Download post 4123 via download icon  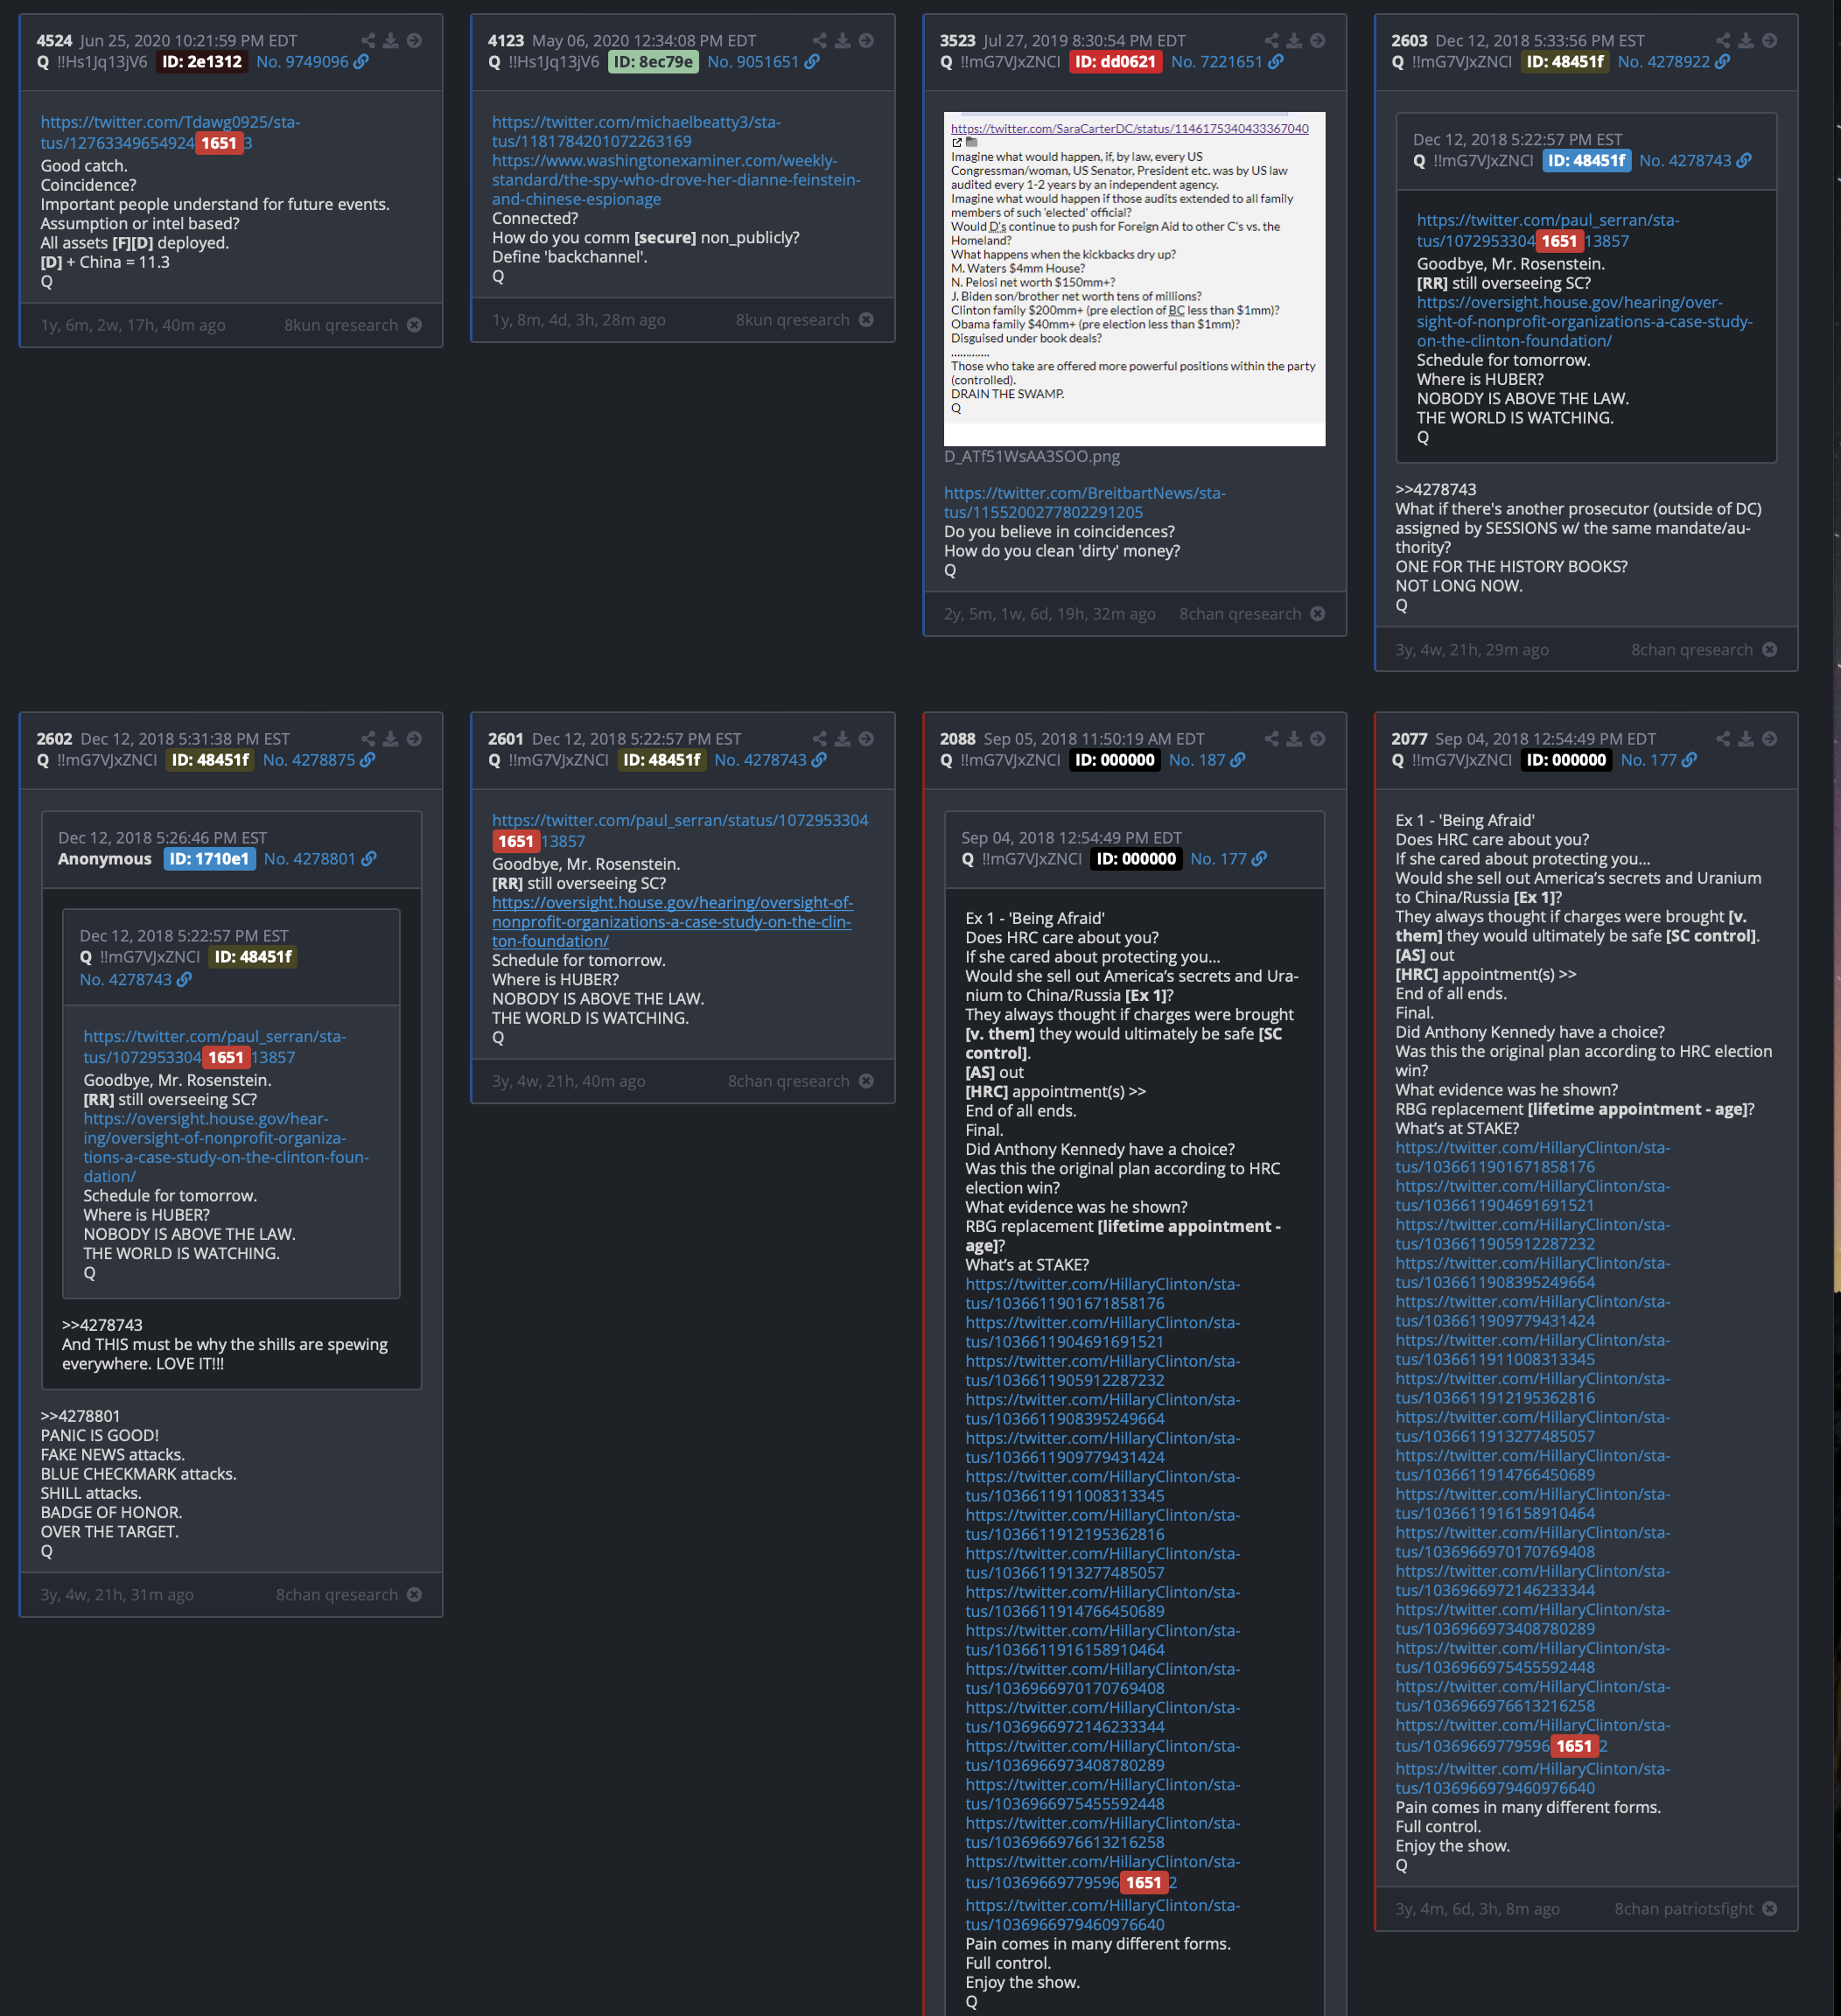coord(843,41)
